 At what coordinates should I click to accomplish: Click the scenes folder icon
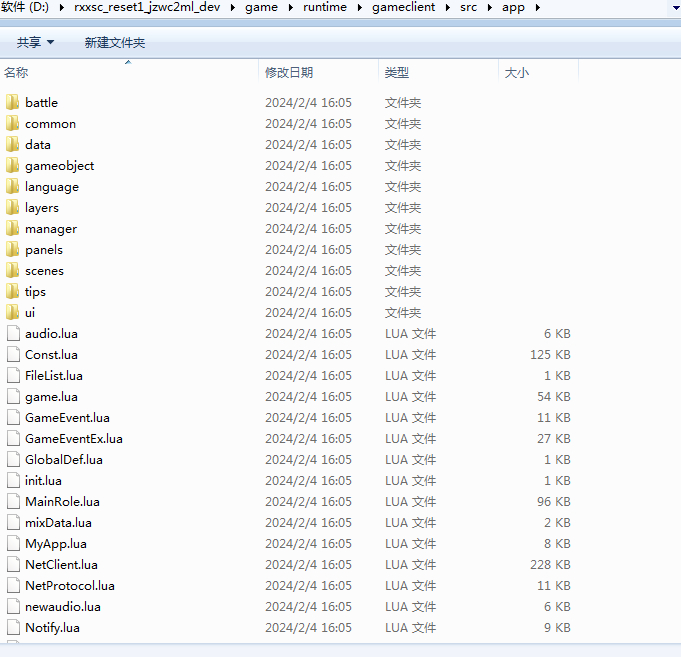click(12, 270)
